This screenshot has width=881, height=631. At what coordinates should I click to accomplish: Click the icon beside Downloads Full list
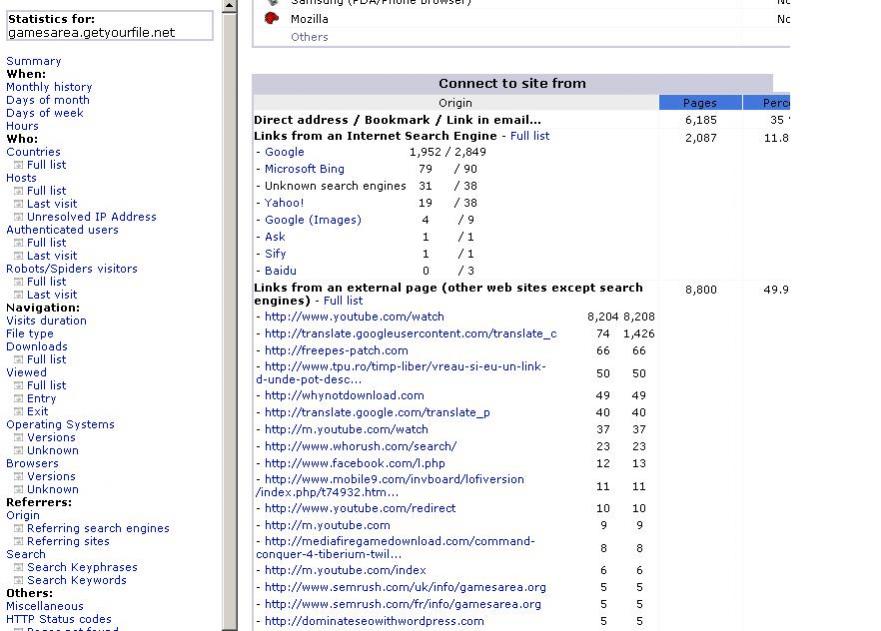(x=19, y=360)
